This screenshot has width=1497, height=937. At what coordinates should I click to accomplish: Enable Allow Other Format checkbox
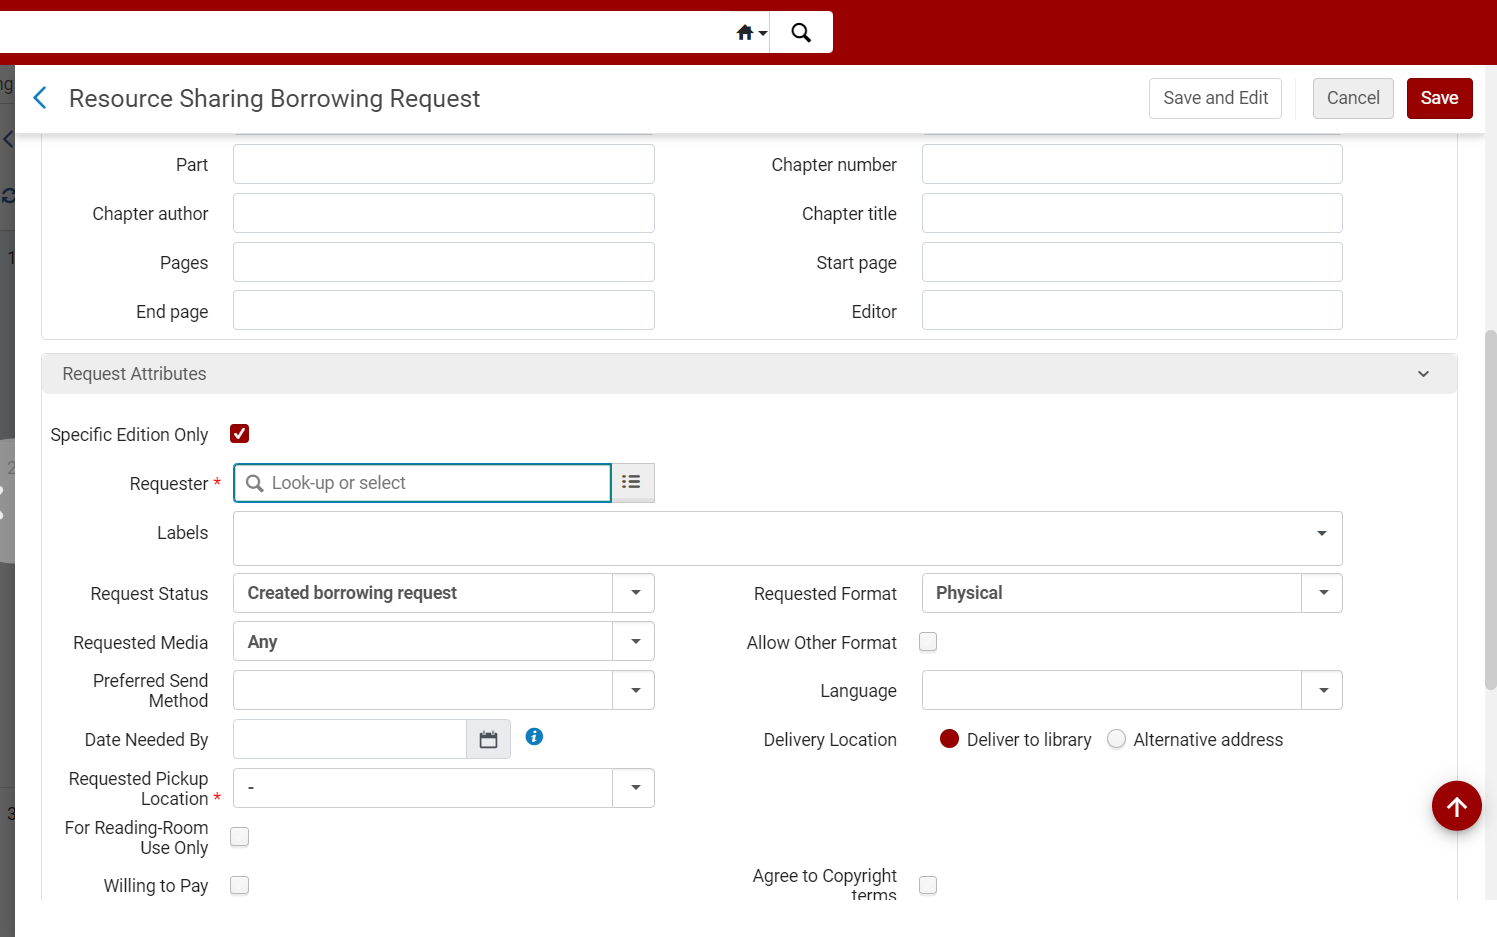click(928, 642)
